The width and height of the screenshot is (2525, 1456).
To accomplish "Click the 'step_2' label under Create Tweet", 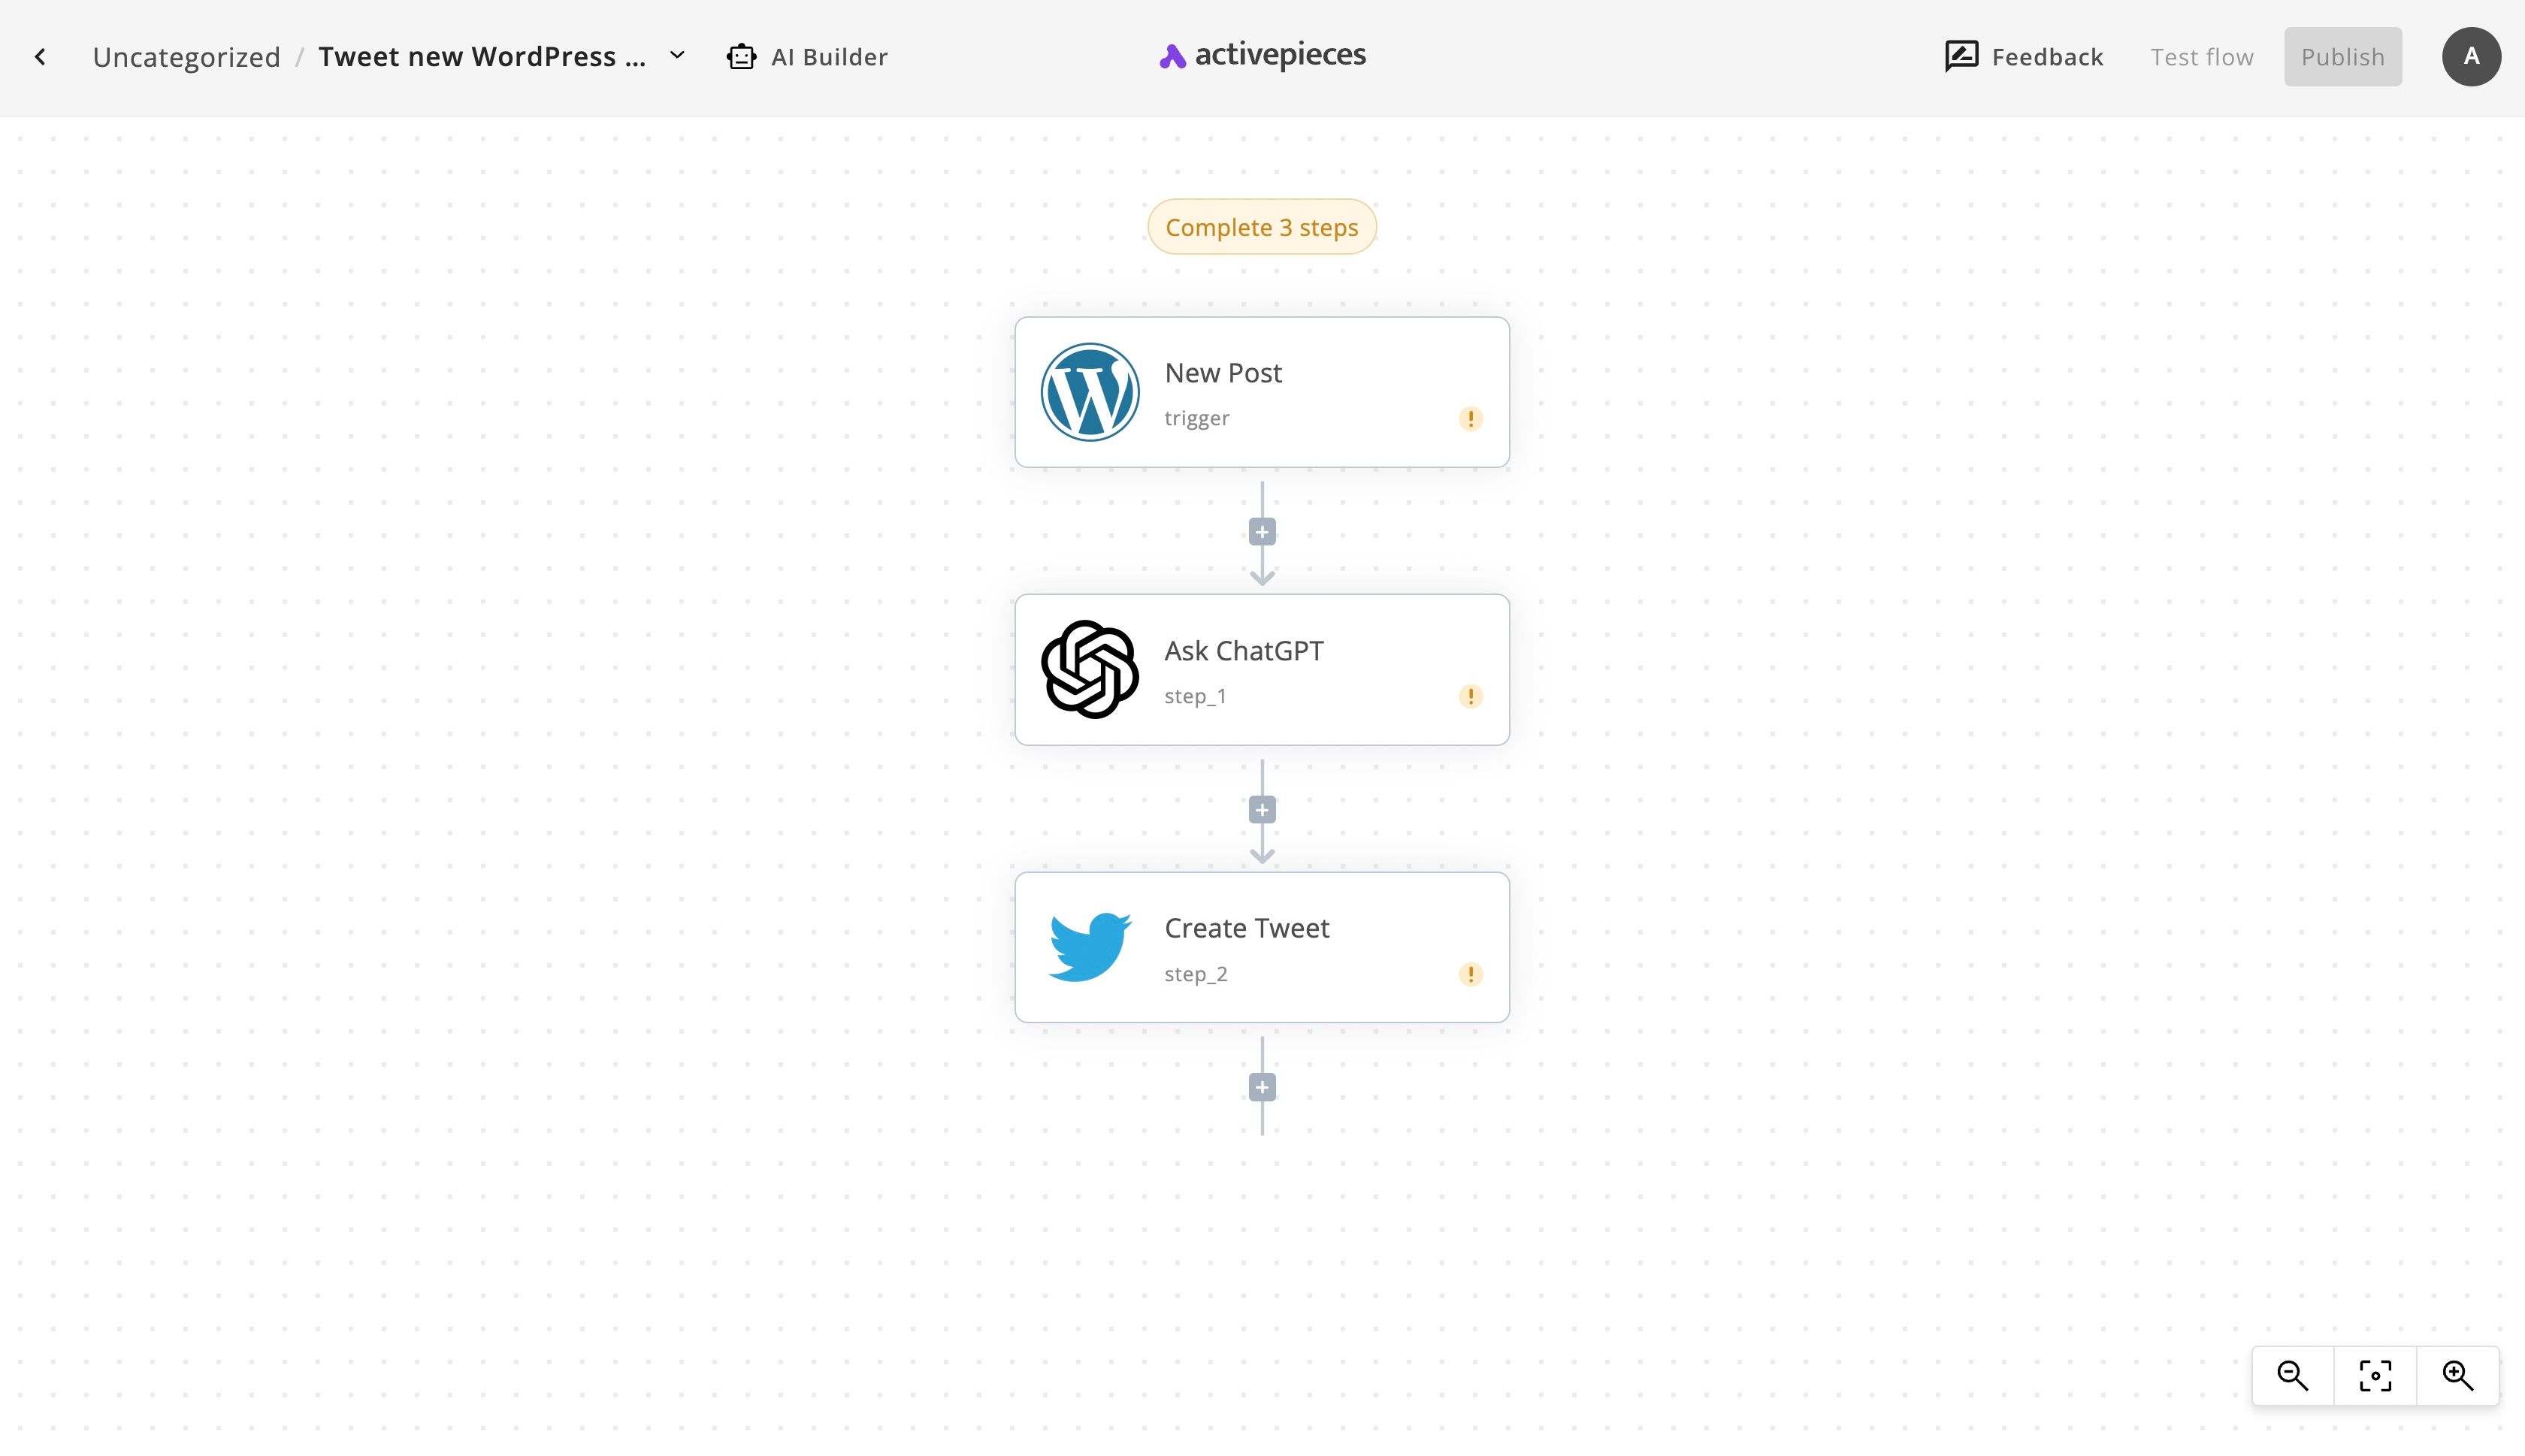I will point(1196,974).
